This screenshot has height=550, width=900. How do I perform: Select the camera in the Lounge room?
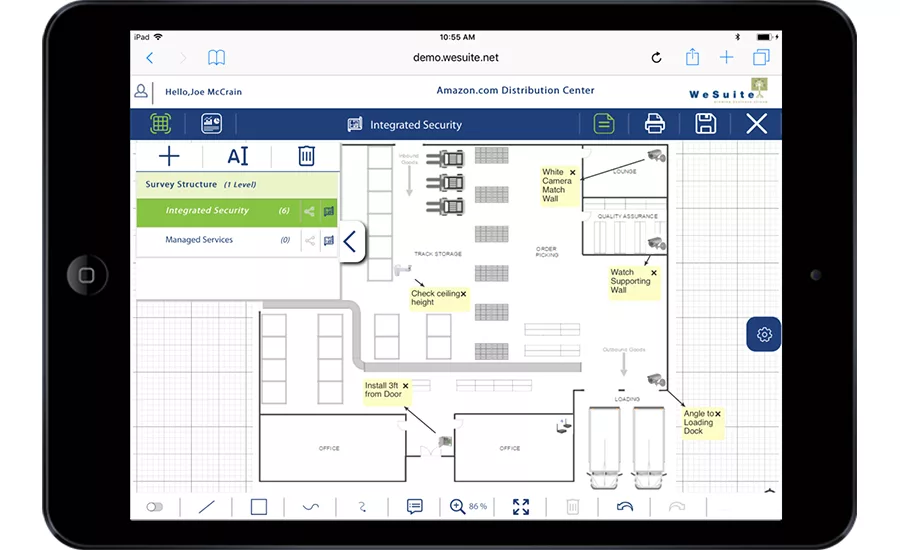(657, 155)
